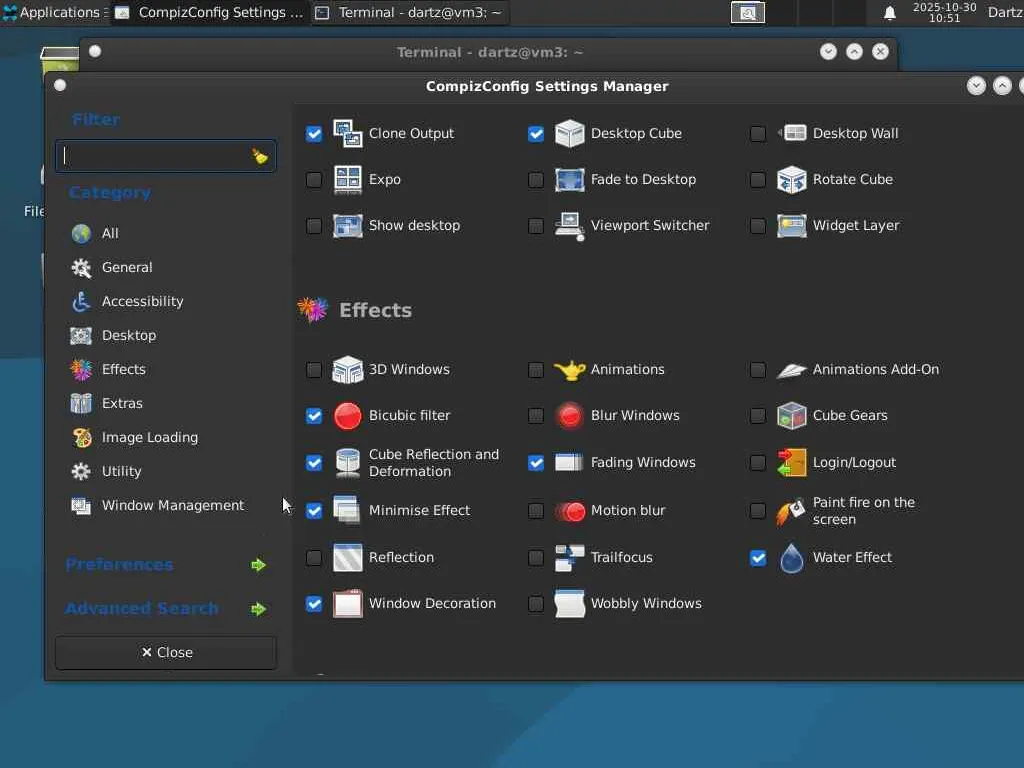Disable the Clone Output checkbox
Viewport: 1024px width, 768px height.
314,134
